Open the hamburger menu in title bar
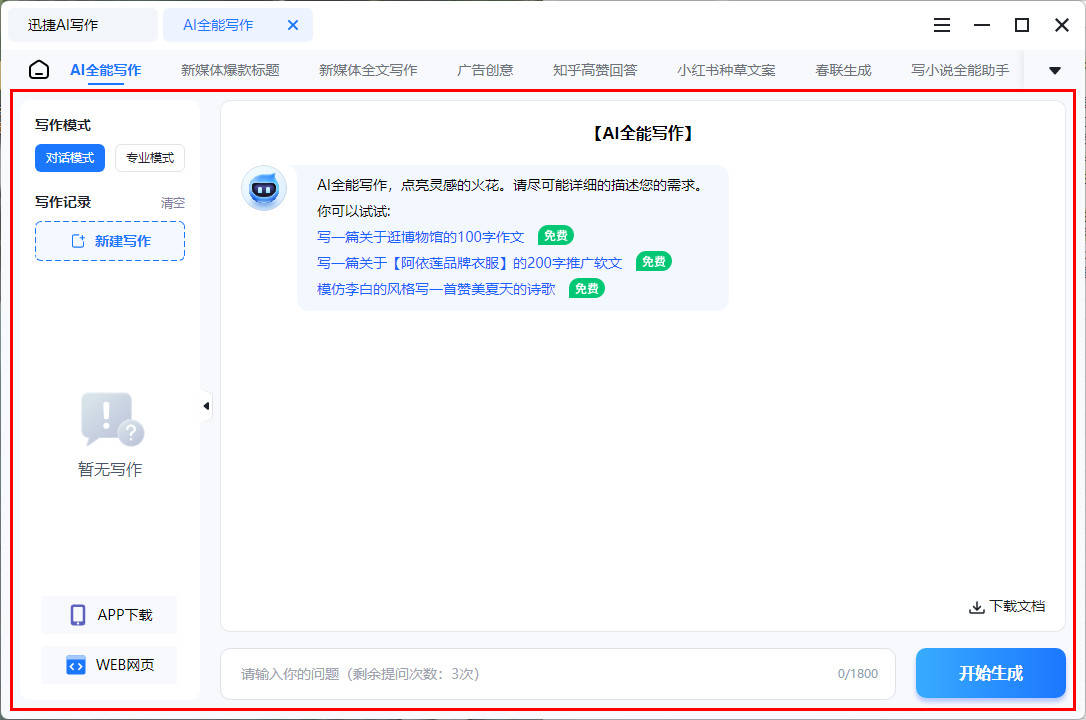 point(942,25)
